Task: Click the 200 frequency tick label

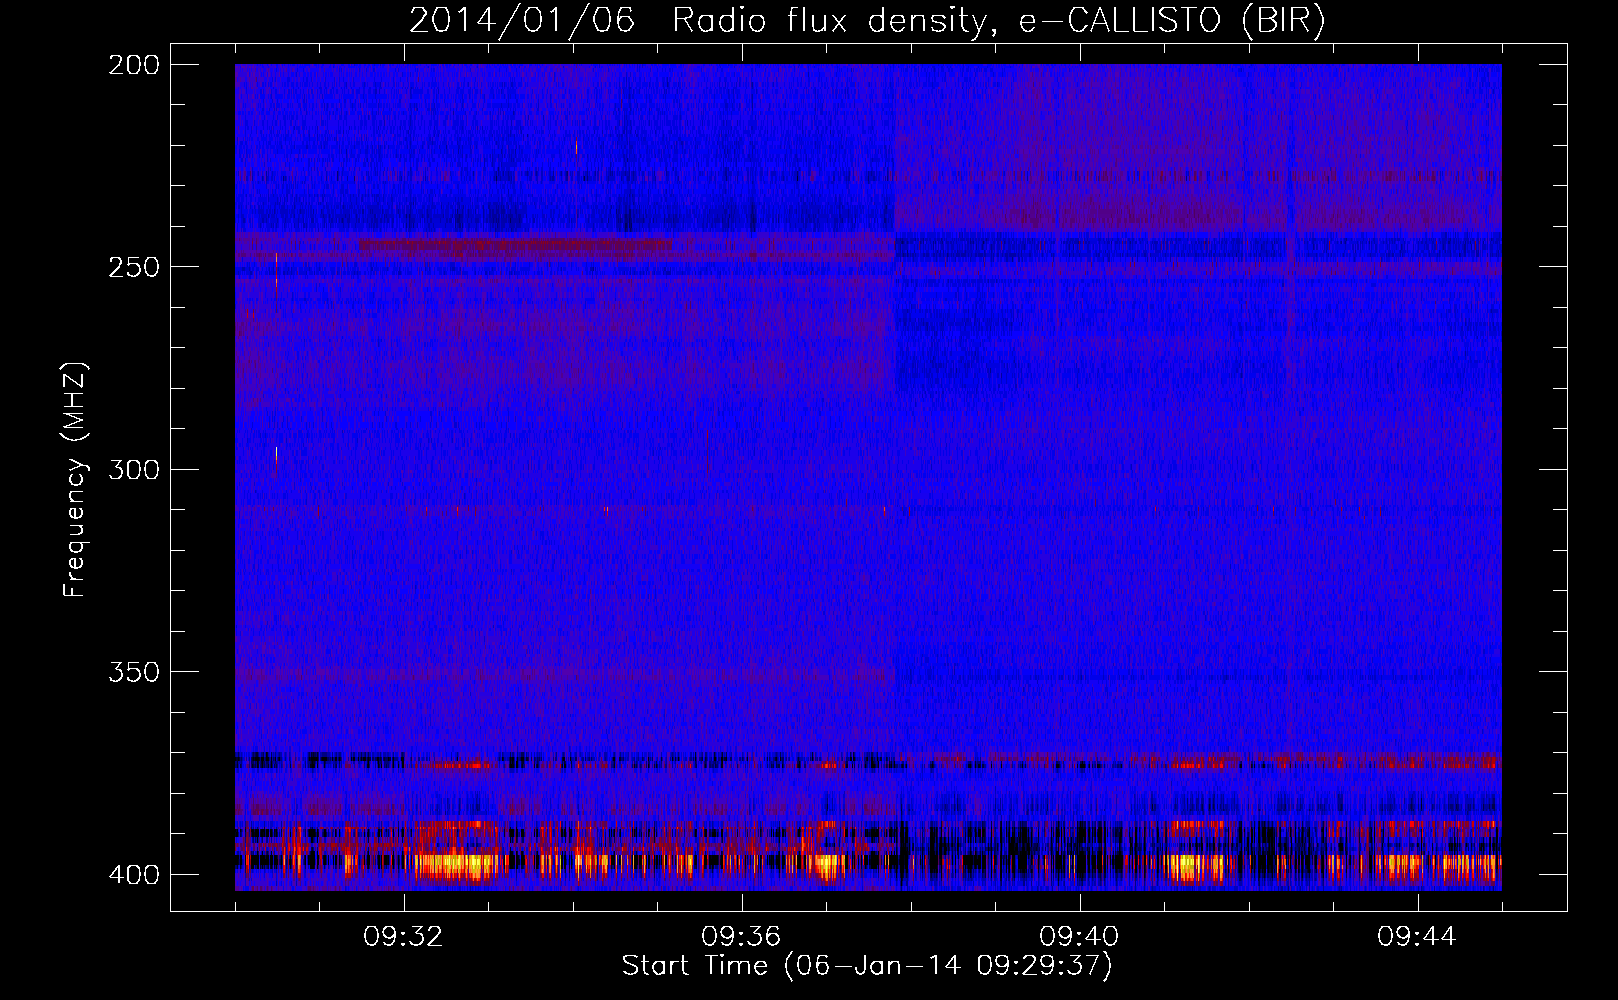Action: (133, 65)
